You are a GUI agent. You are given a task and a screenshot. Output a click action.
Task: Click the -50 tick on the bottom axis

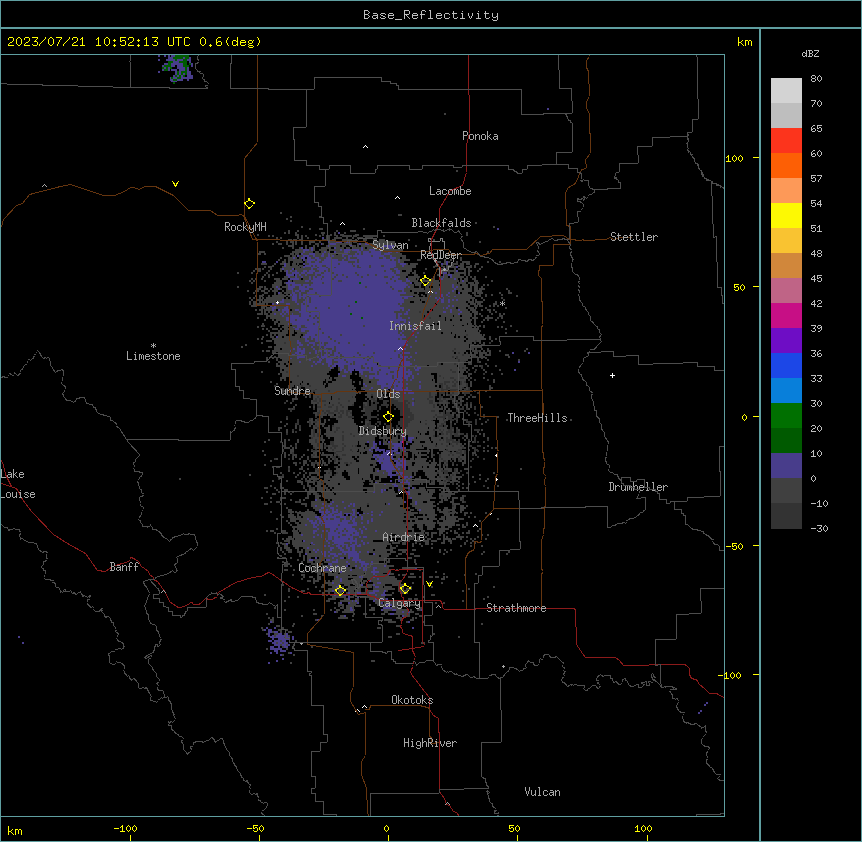[255, 828]
